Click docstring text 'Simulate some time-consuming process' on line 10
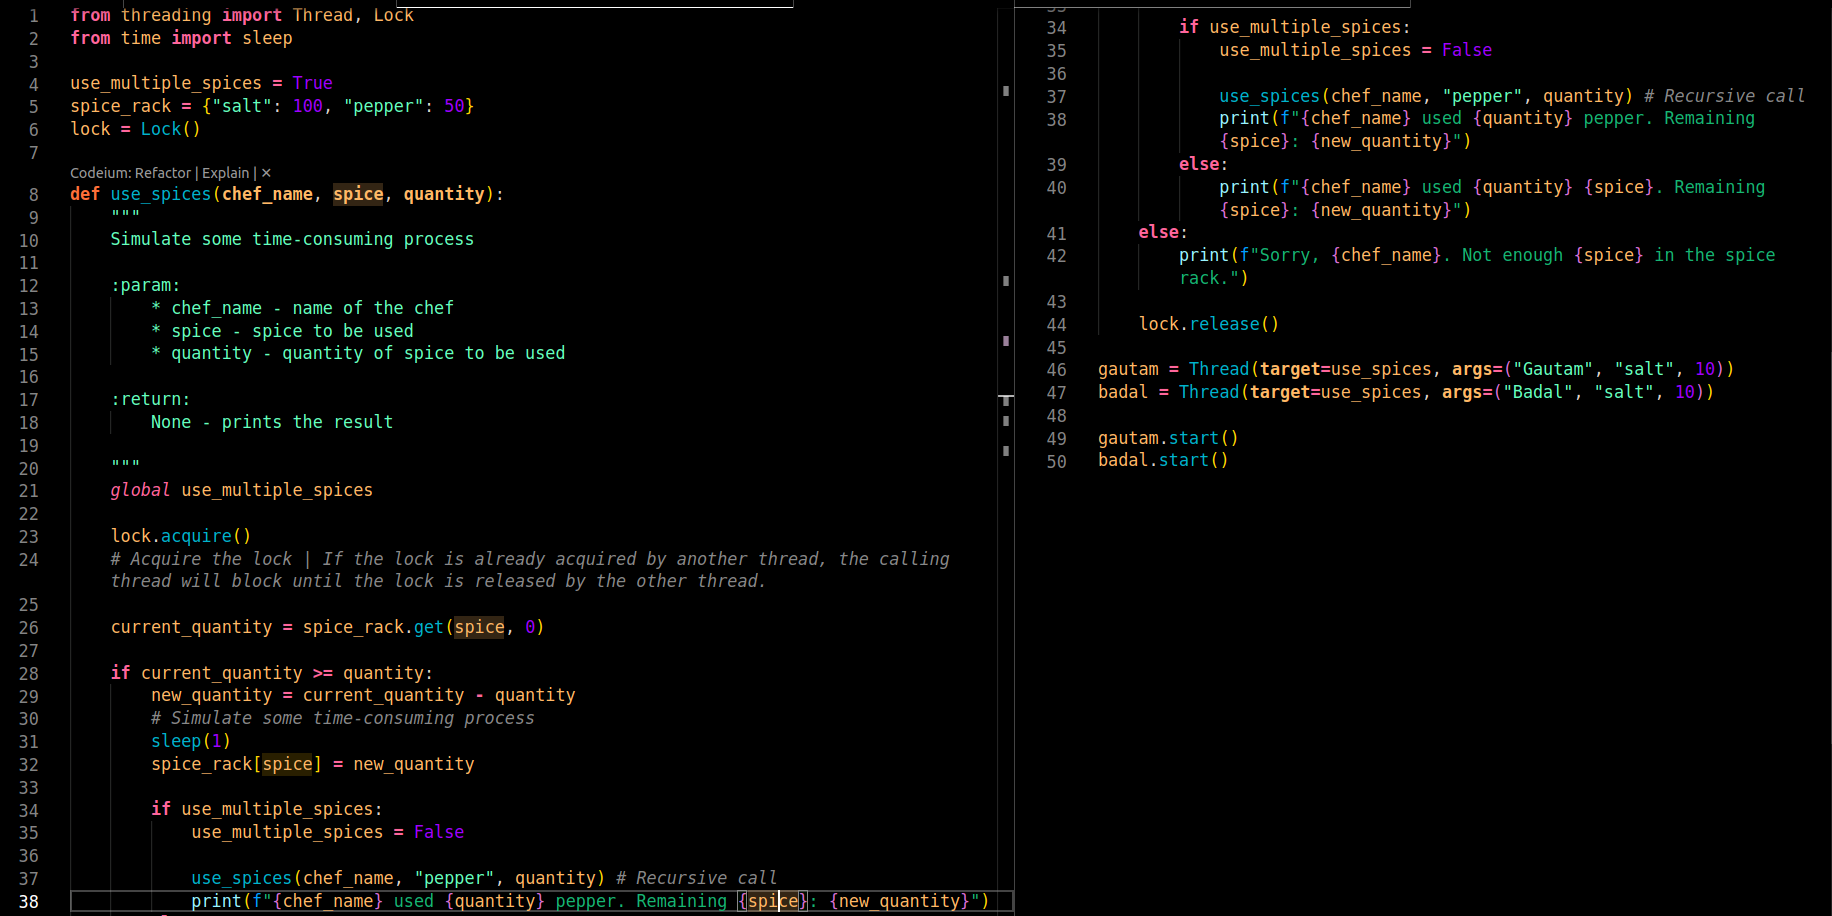 pos(292,239)
